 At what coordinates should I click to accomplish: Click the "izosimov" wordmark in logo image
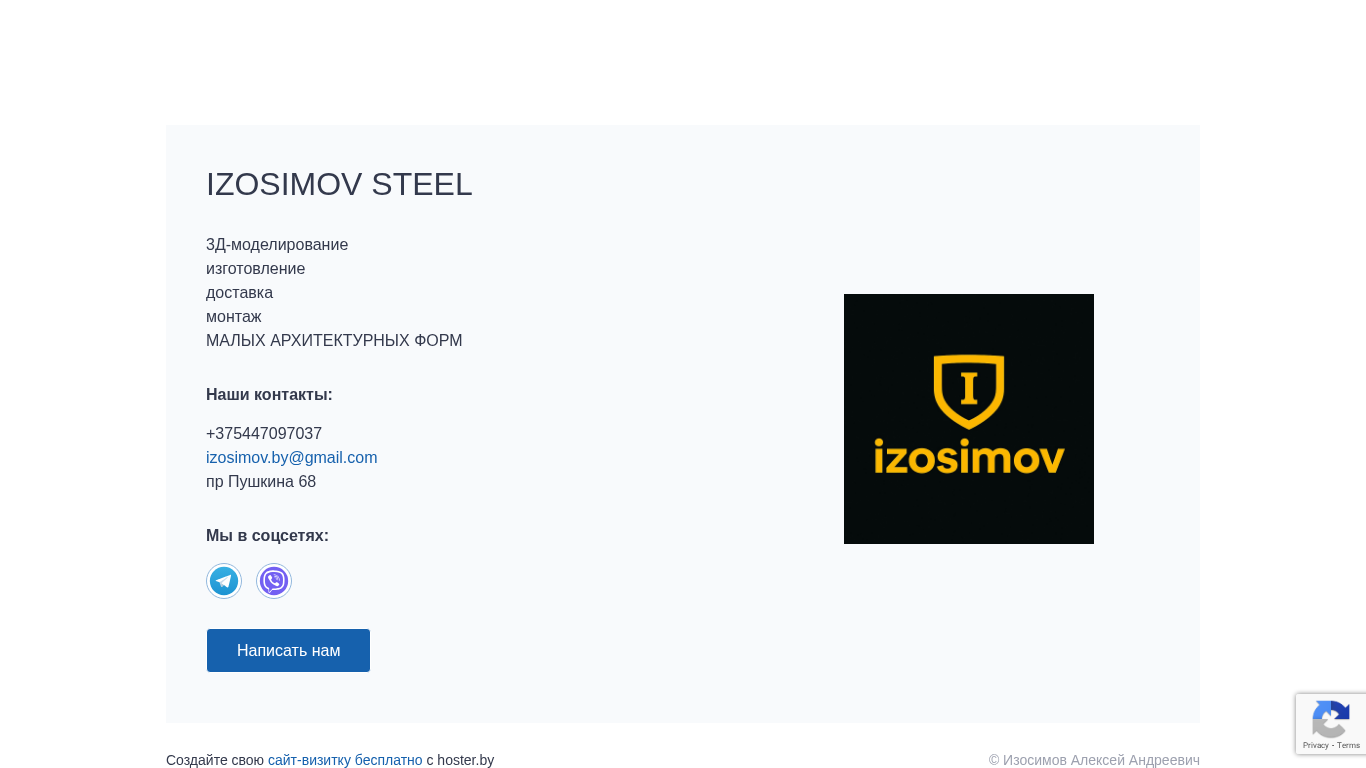[968, 457]
